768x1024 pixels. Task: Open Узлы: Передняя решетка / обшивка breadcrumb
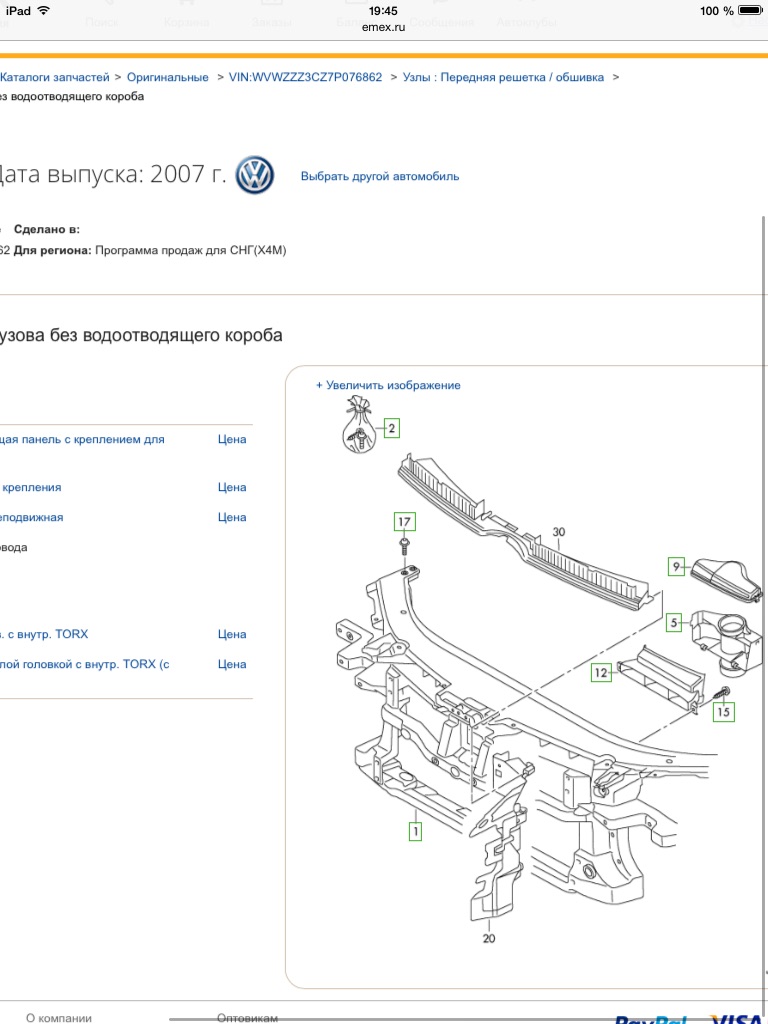point(503,77)
